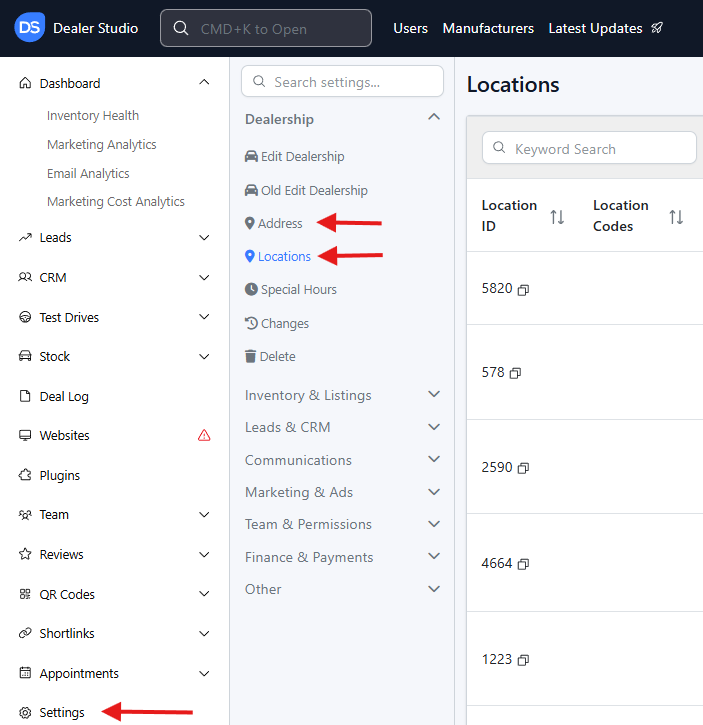Expand the Leads sidebar menu
703x725 pixels.
204,238
